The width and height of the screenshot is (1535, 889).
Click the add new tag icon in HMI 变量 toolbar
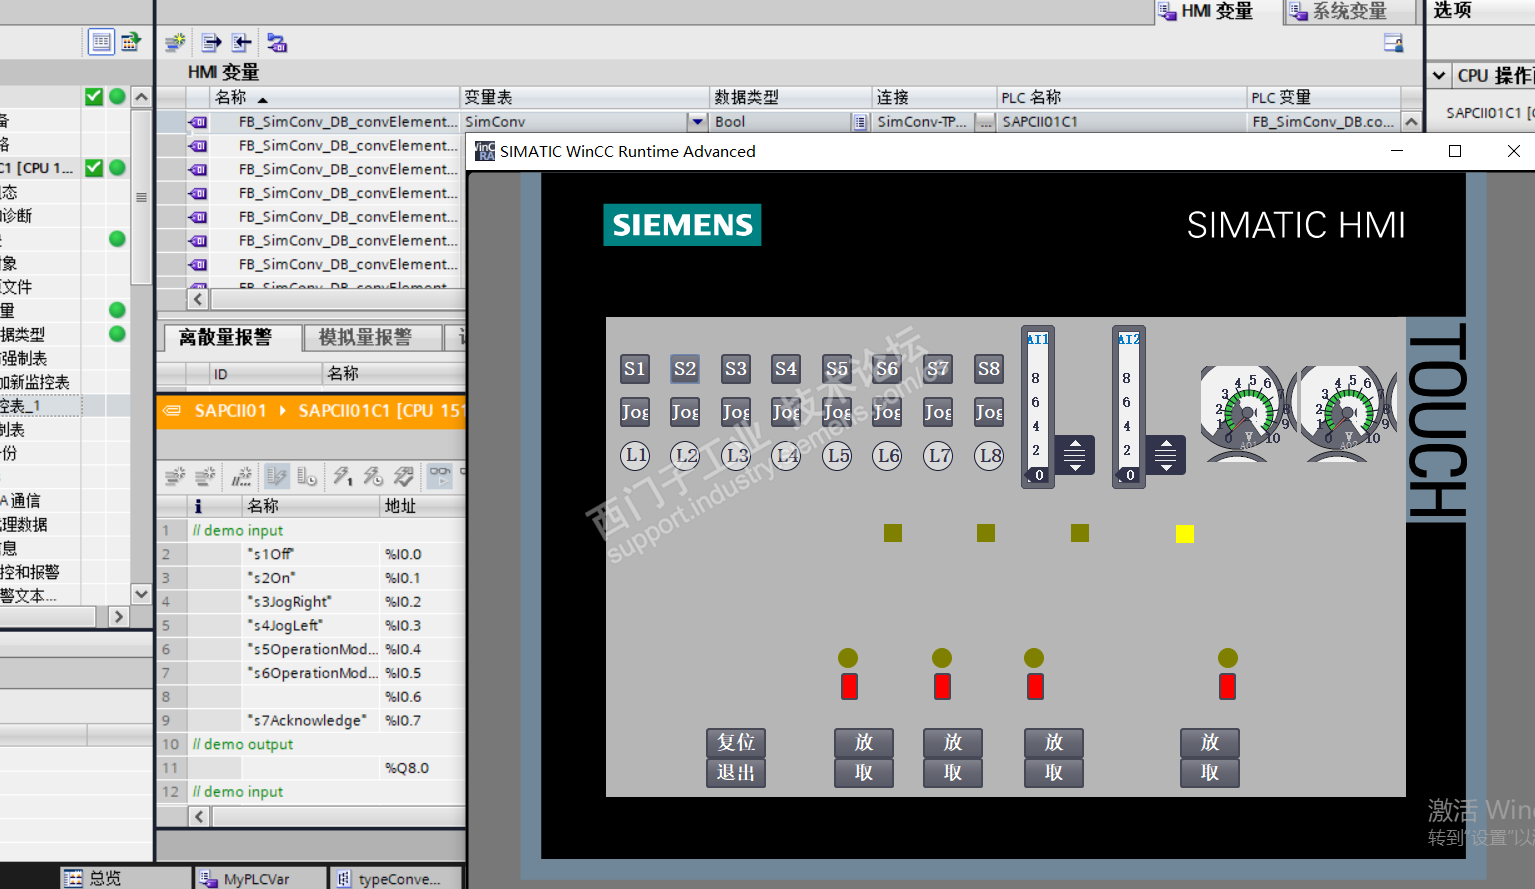click(x=175, y=42)
